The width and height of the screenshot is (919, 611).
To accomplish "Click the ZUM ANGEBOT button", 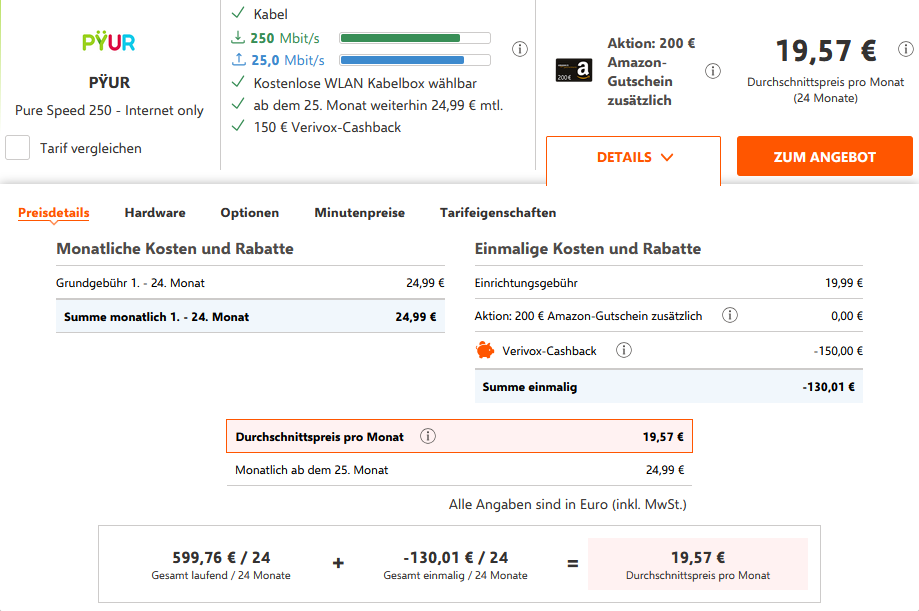I will [x=825, y=157].
